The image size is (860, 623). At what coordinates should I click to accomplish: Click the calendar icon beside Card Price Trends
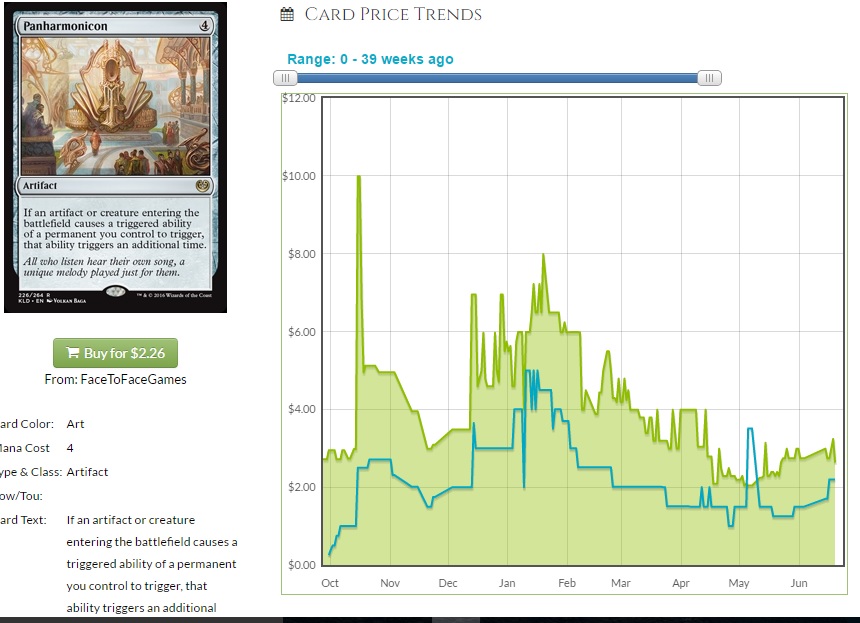(287, 14)
